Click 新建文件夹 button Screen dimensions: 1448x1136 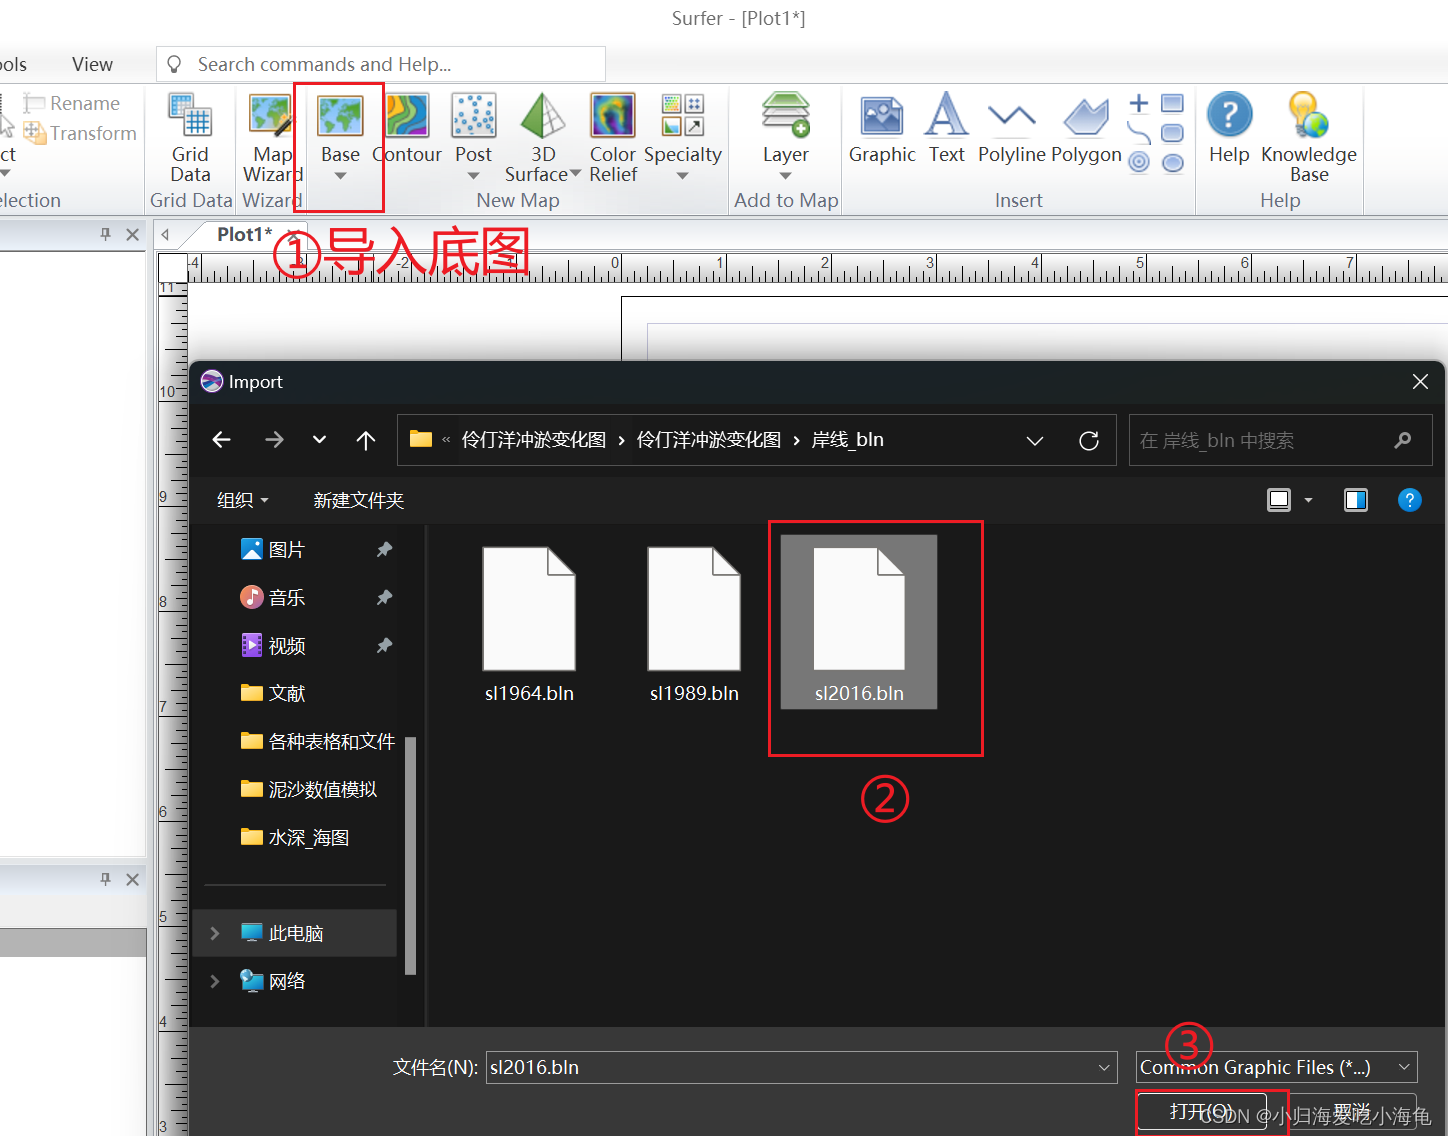(359, 500)
